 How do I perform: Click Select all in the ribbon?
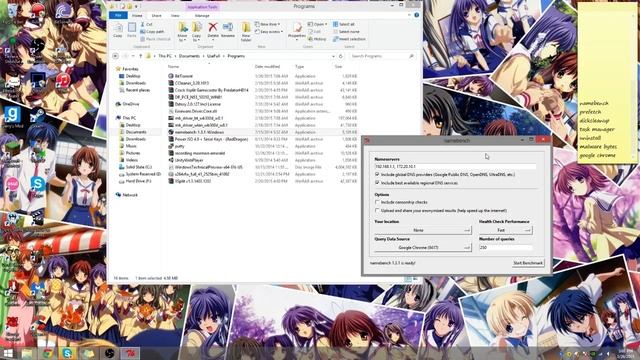(343, 24)
